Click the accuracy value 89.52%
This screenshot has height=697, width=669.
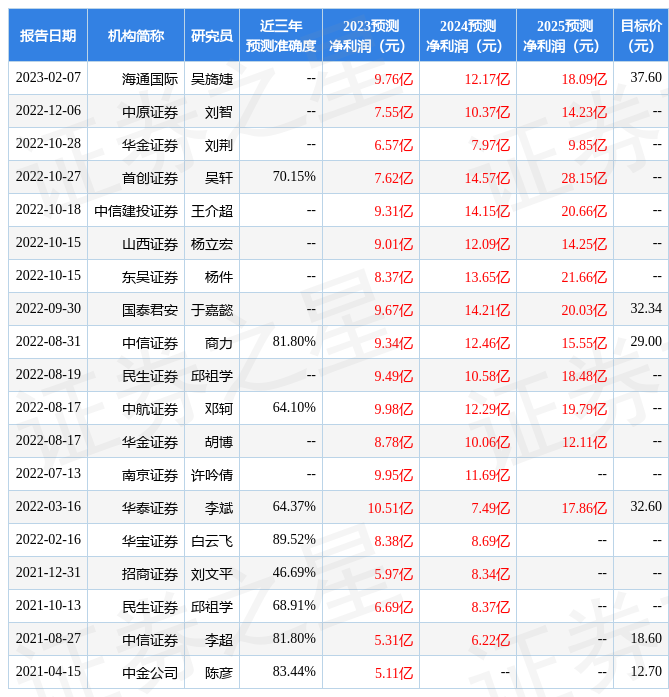[x=294, y=540]
